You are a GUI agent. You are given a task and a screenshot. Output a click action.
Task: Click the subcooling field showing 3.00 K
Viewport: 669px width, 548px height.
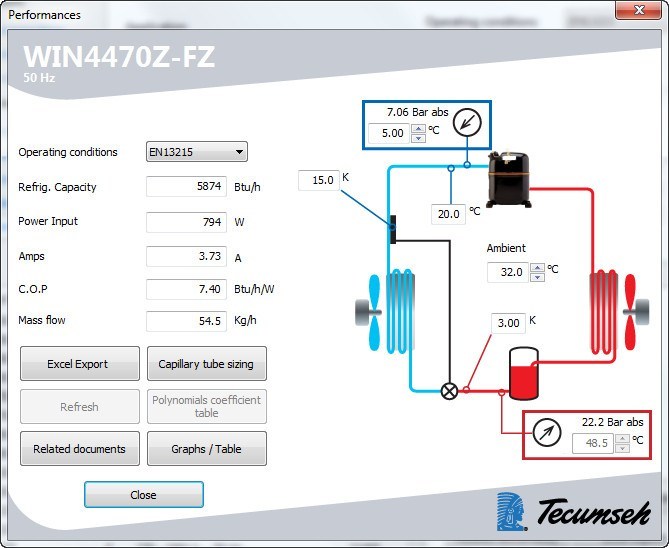pyautogui.click(x=508, y=323)
